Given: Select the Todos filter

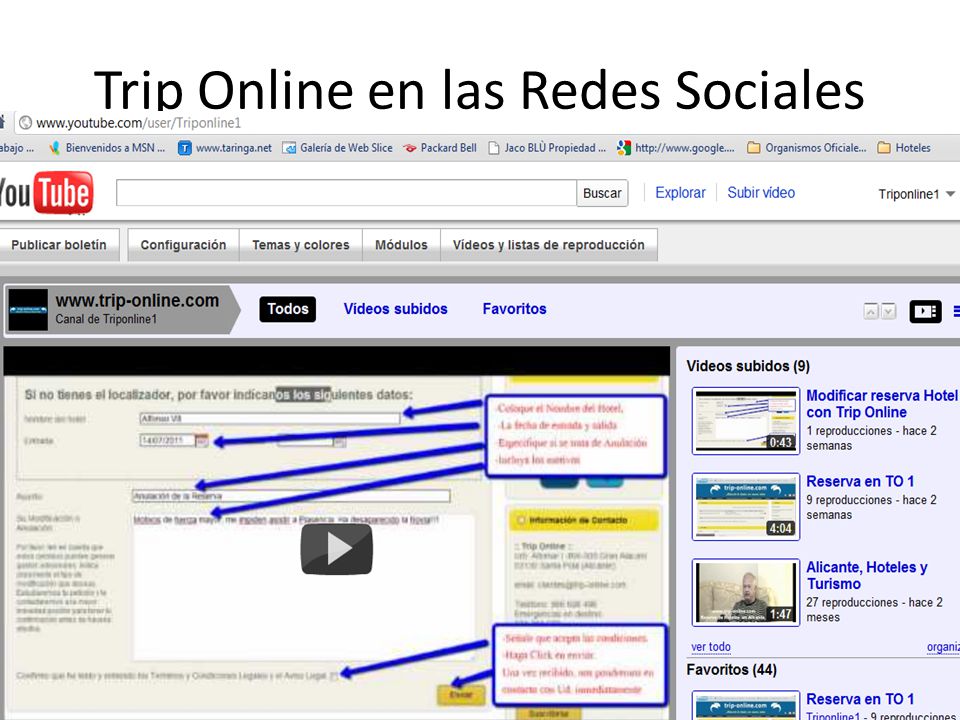Looking at the screenshot, I should coord(288,309).
